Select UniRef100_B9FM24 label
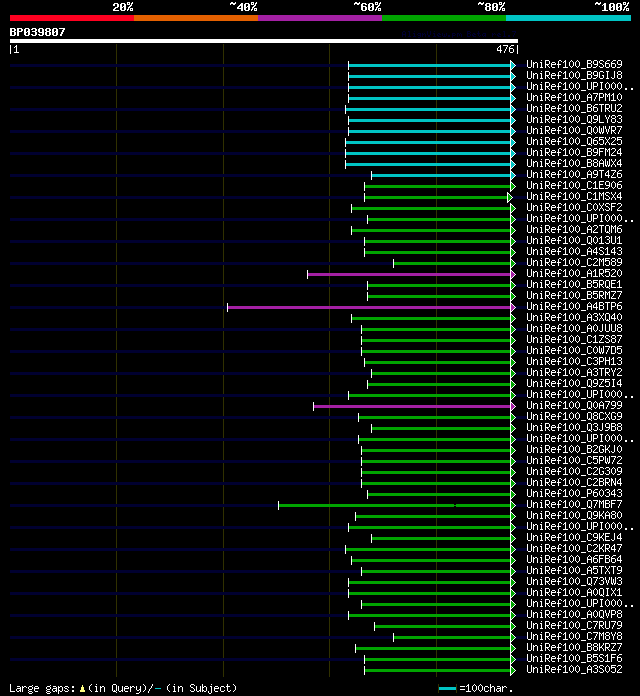This screenshot has width=640, height=696. tap(574, 152)
